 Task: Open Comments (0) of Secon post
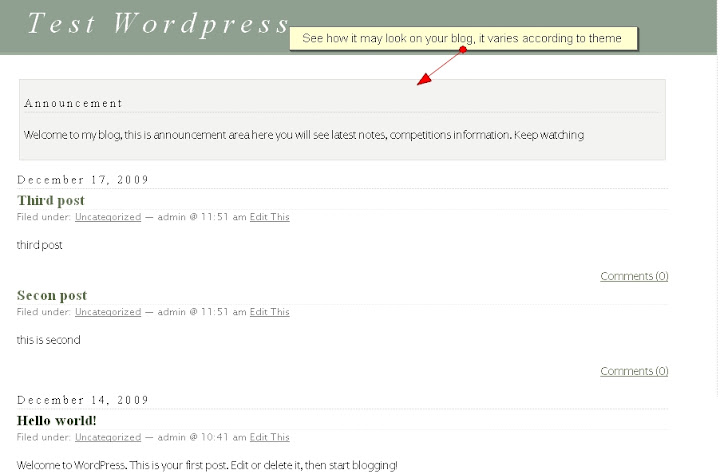pos(634,371)
